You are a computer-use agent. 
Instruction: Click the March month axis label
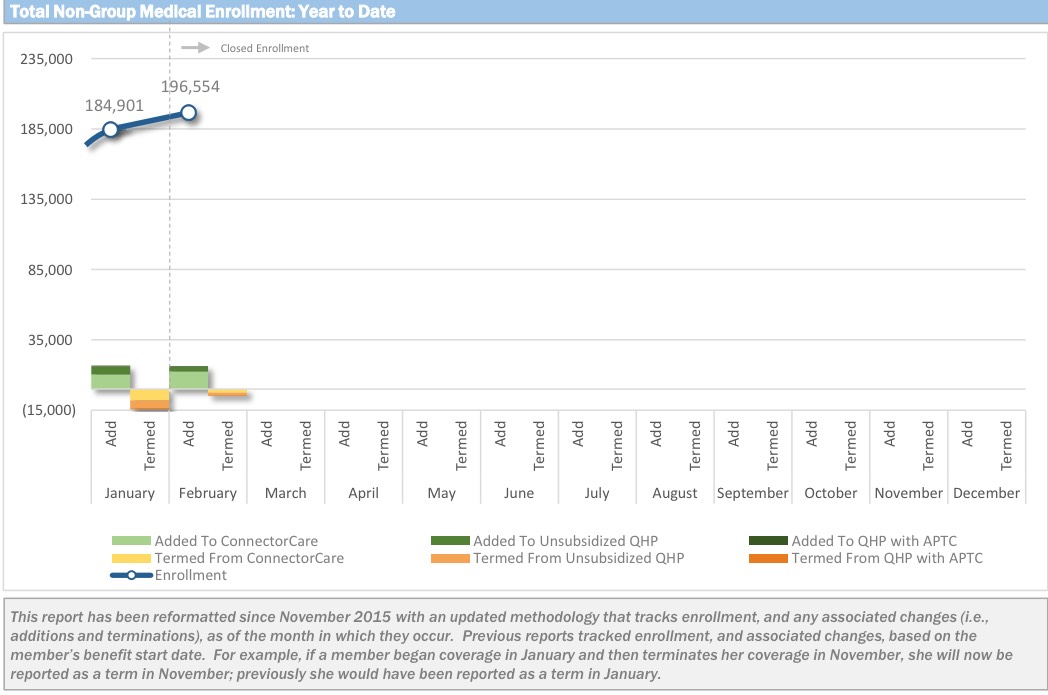[x=286, y=493]
